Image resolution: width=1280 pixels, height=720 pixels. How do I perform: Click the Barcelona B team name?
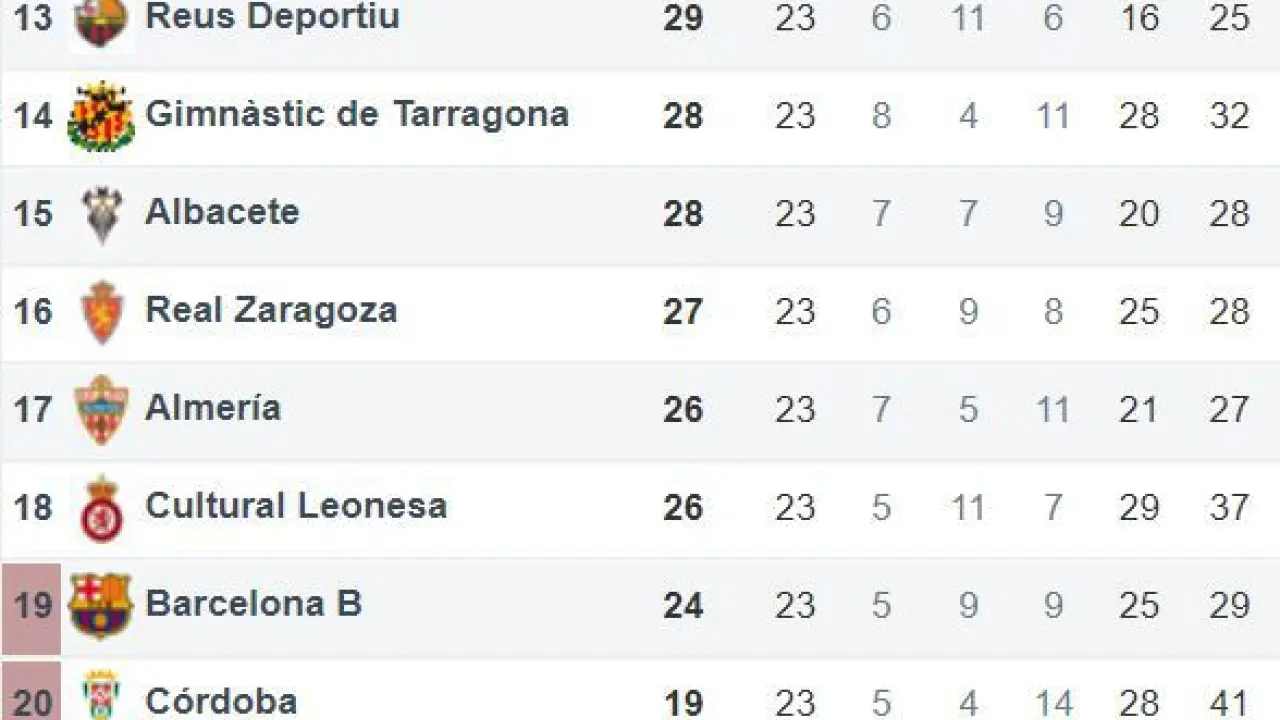point(253,604)
